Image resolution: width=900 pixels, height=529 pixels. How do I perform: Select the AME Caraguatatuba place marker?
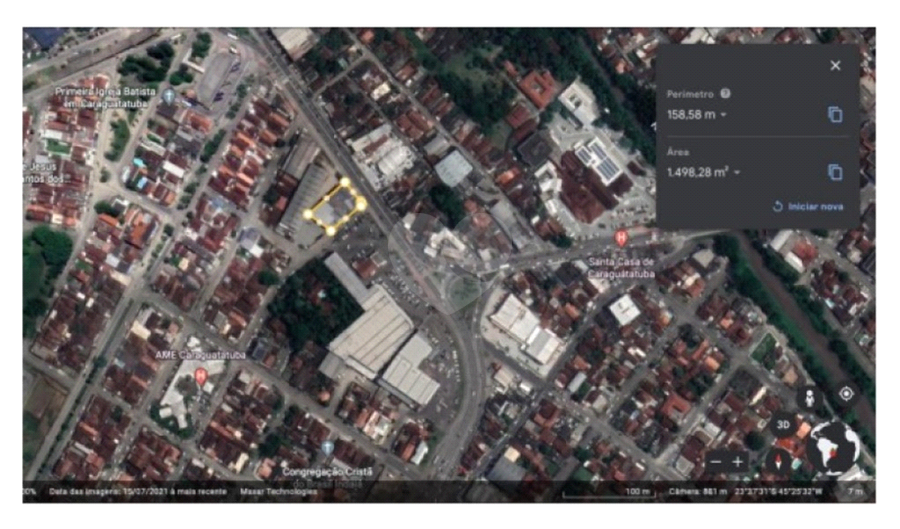(x=200, y=376)
